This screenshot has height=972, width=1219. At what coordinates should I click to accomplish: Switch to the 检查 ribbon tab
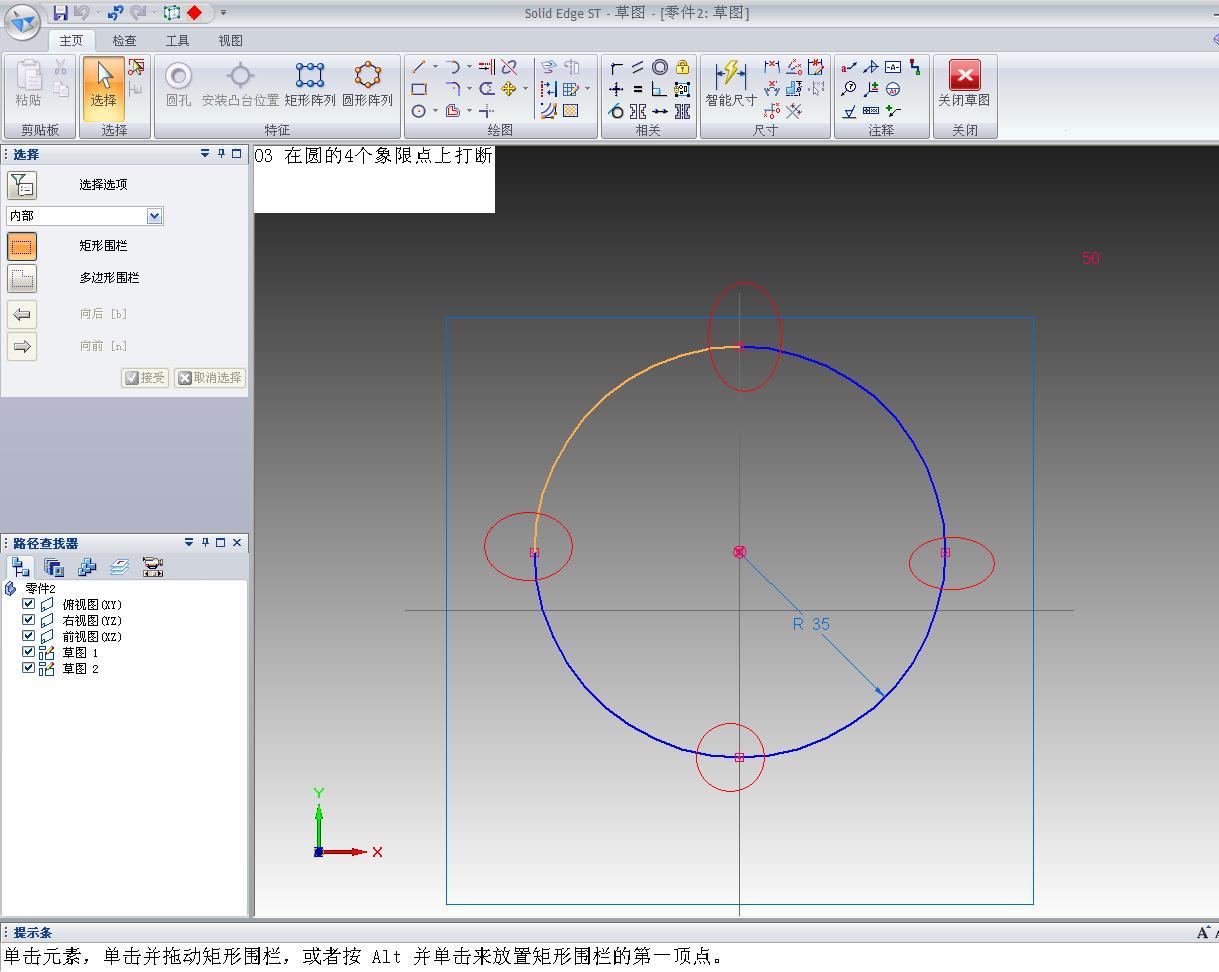click(124, 41)
